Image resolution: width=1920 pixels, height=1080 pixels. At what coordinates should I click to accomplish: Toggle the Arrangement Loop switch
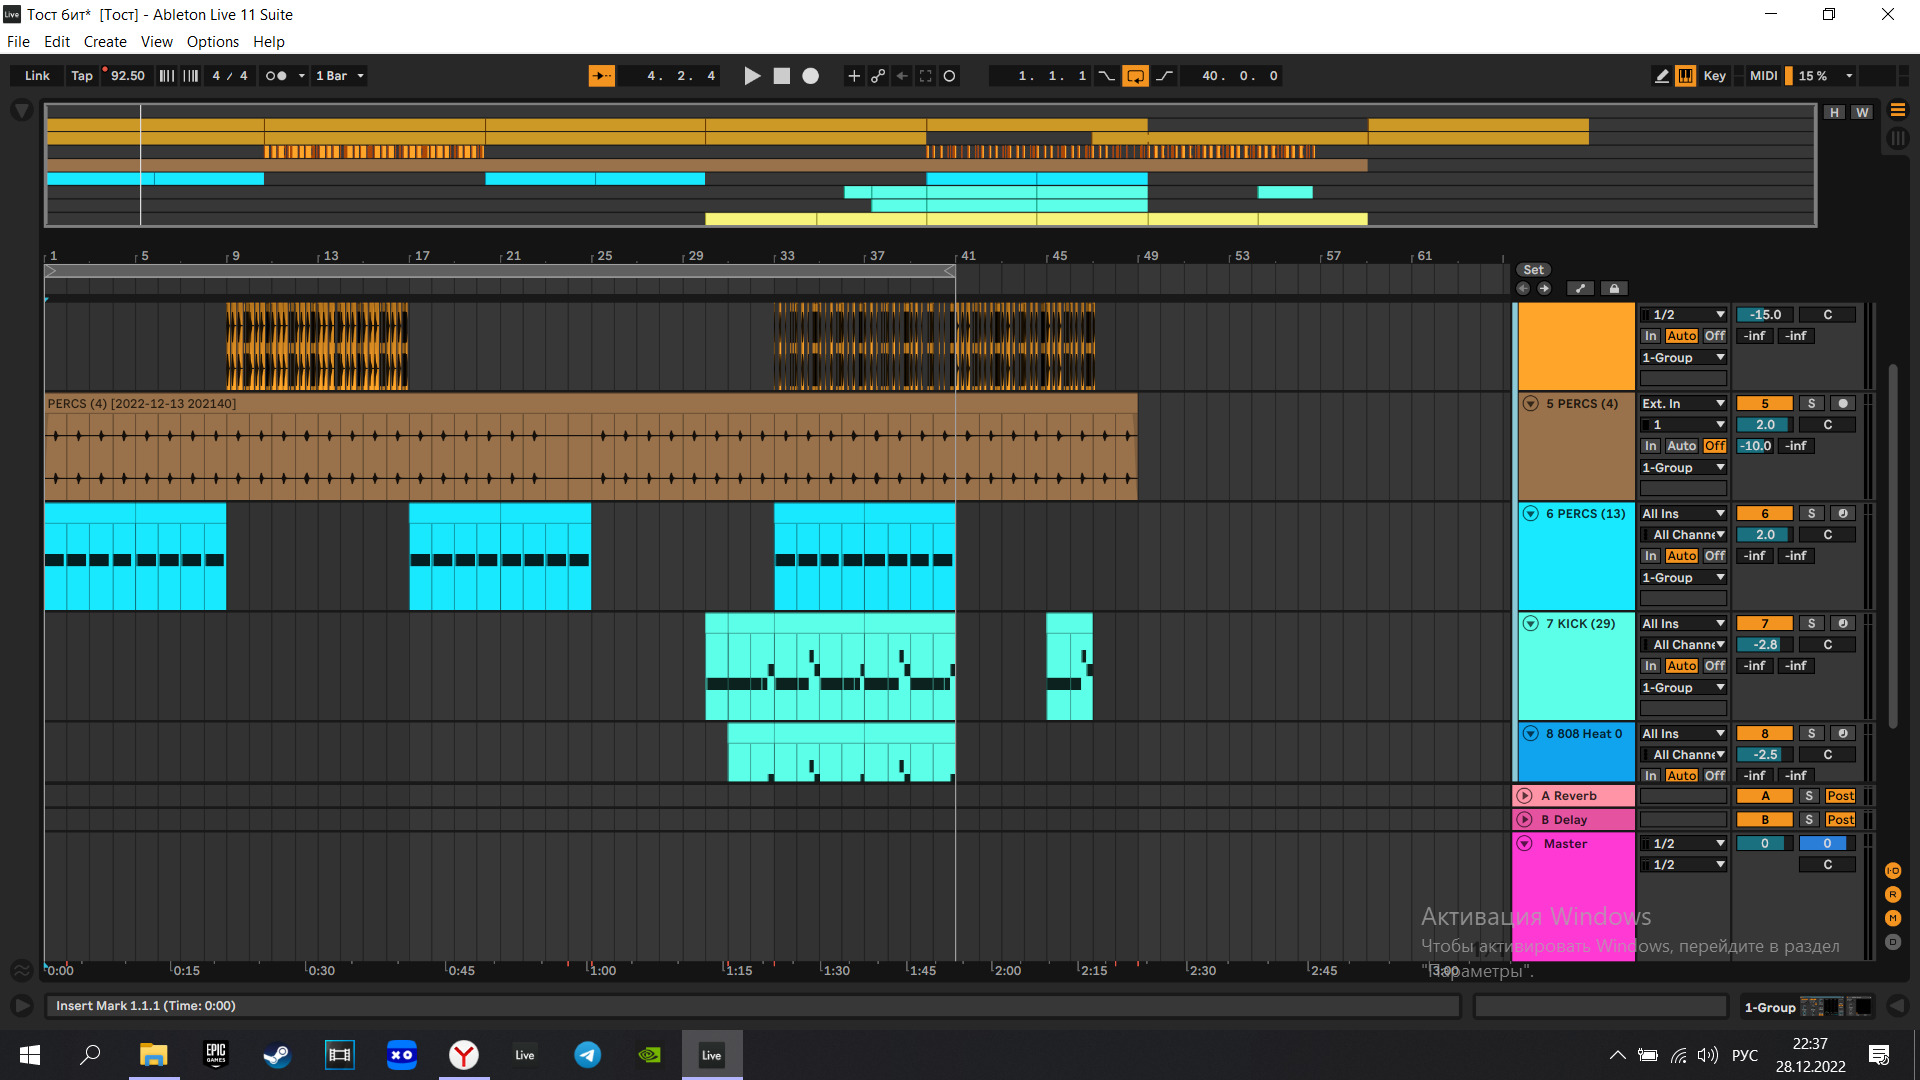[x=1136, y=76]
